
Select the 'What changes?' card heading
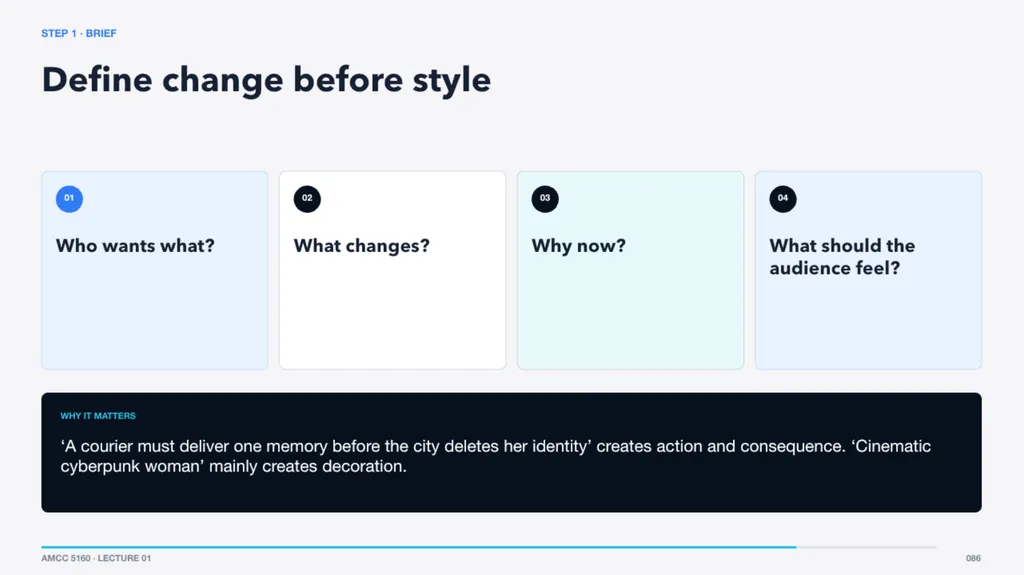click(x=362, y=246)
